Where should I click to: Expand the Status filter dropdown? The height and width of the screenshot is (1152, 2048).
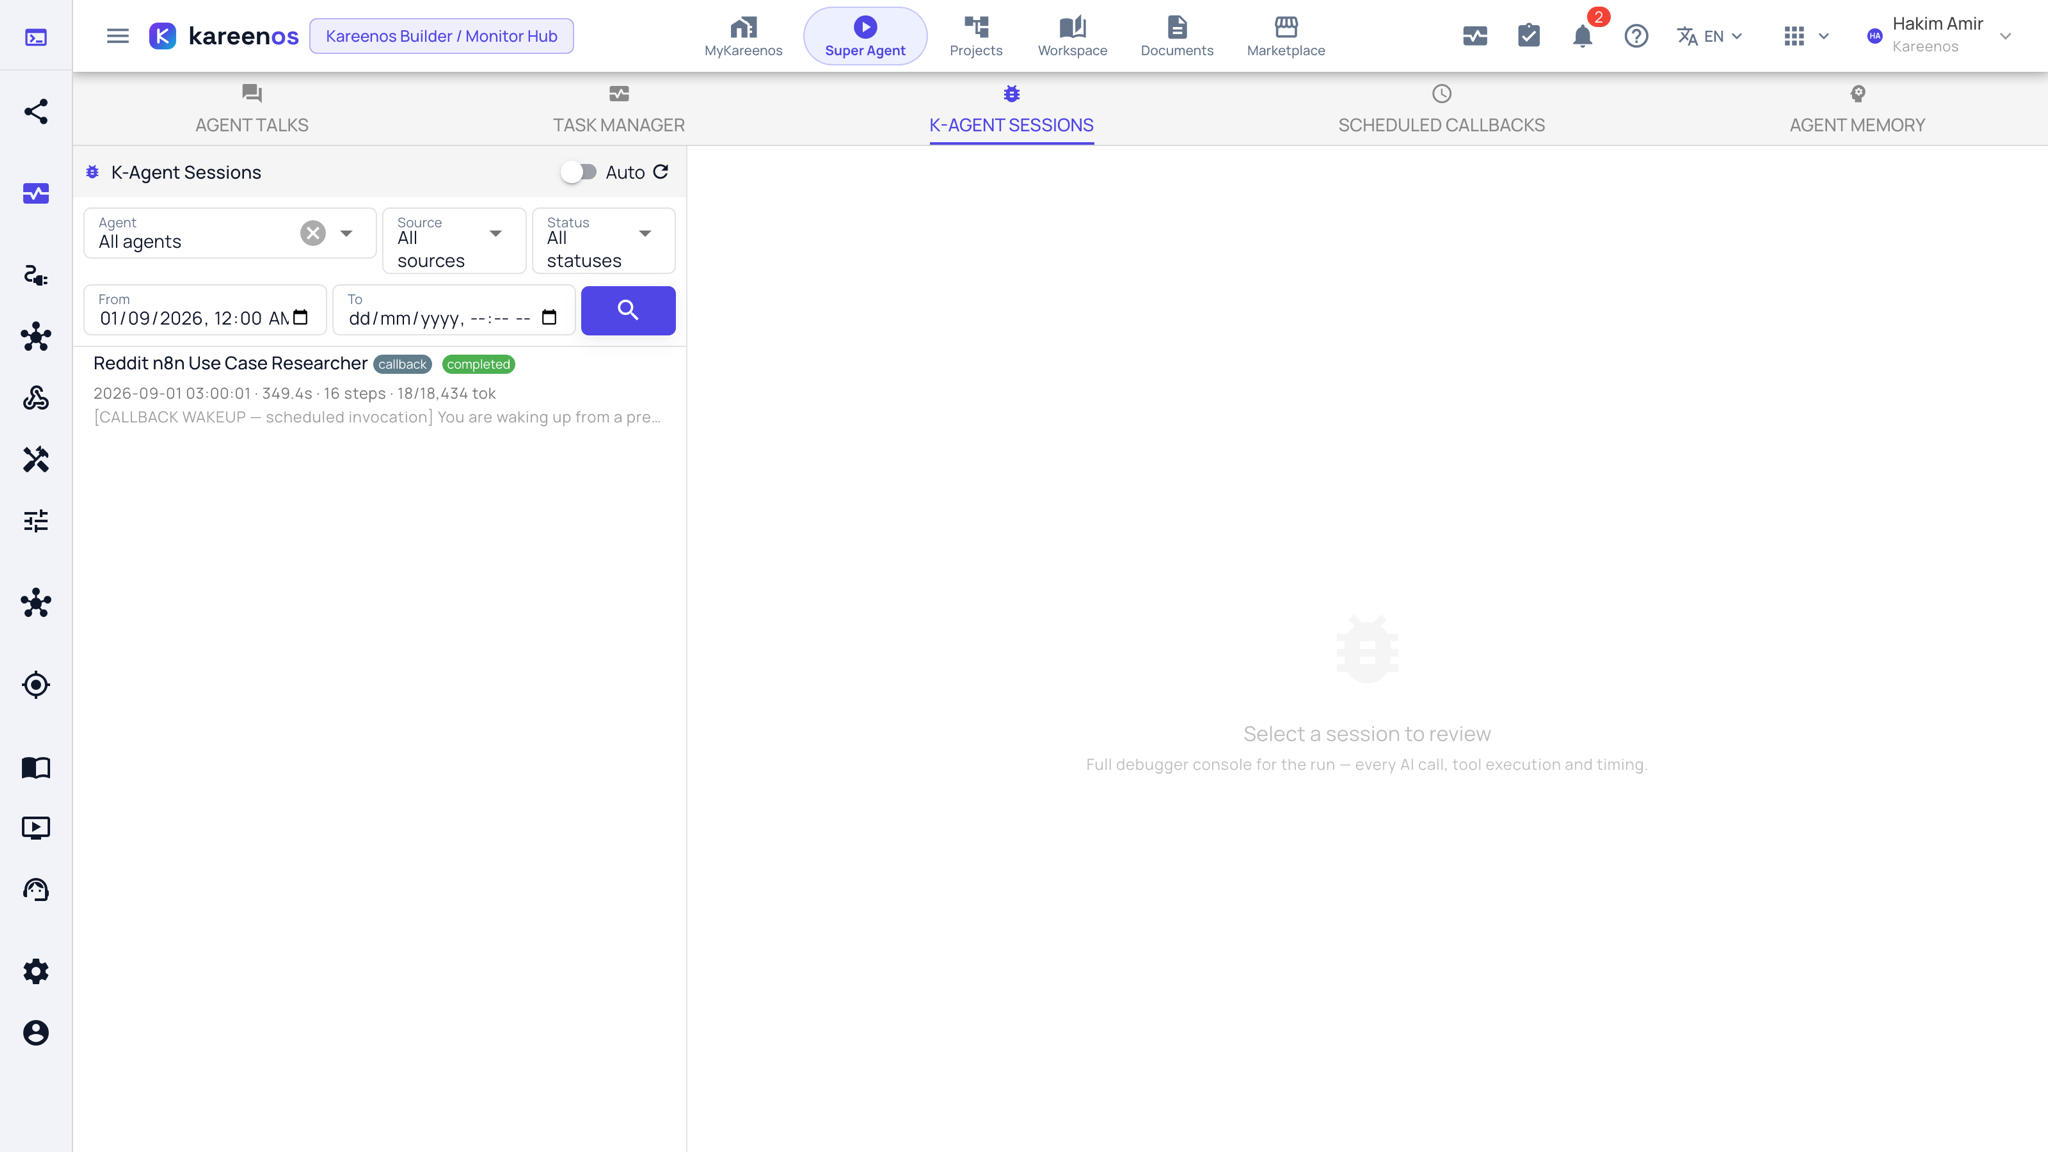tap(645, 233)
